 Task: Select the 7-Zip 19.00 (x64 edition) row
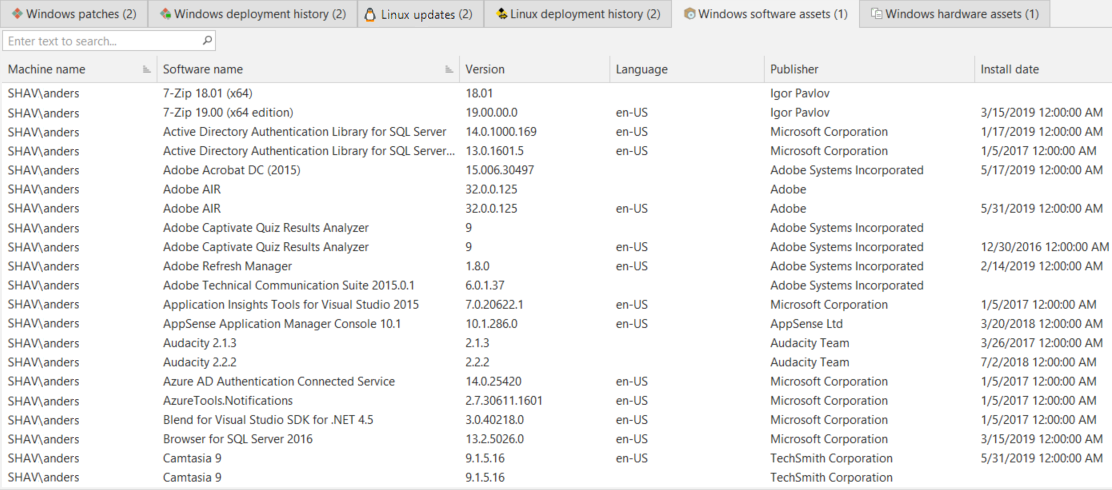[556, 113]
